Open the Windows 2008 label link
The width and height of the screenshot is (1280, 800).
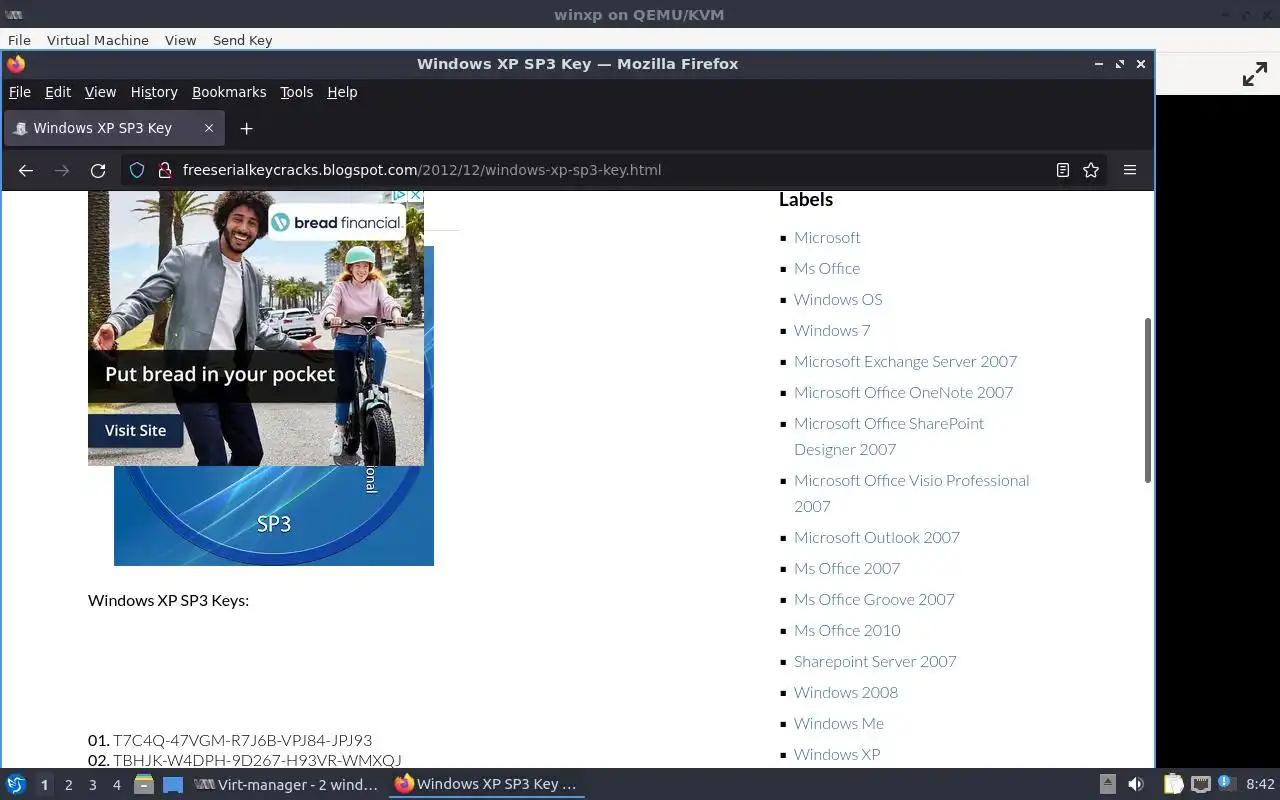coord(846,692)
